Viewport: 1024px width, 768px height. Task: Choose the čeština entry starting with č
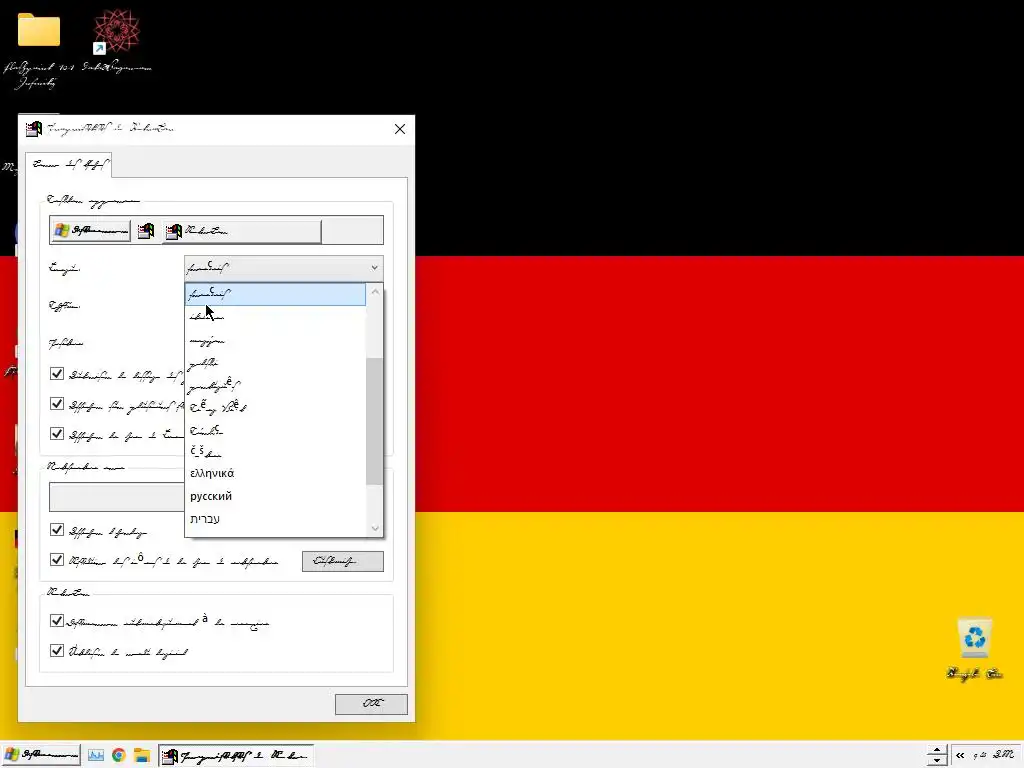275,451
